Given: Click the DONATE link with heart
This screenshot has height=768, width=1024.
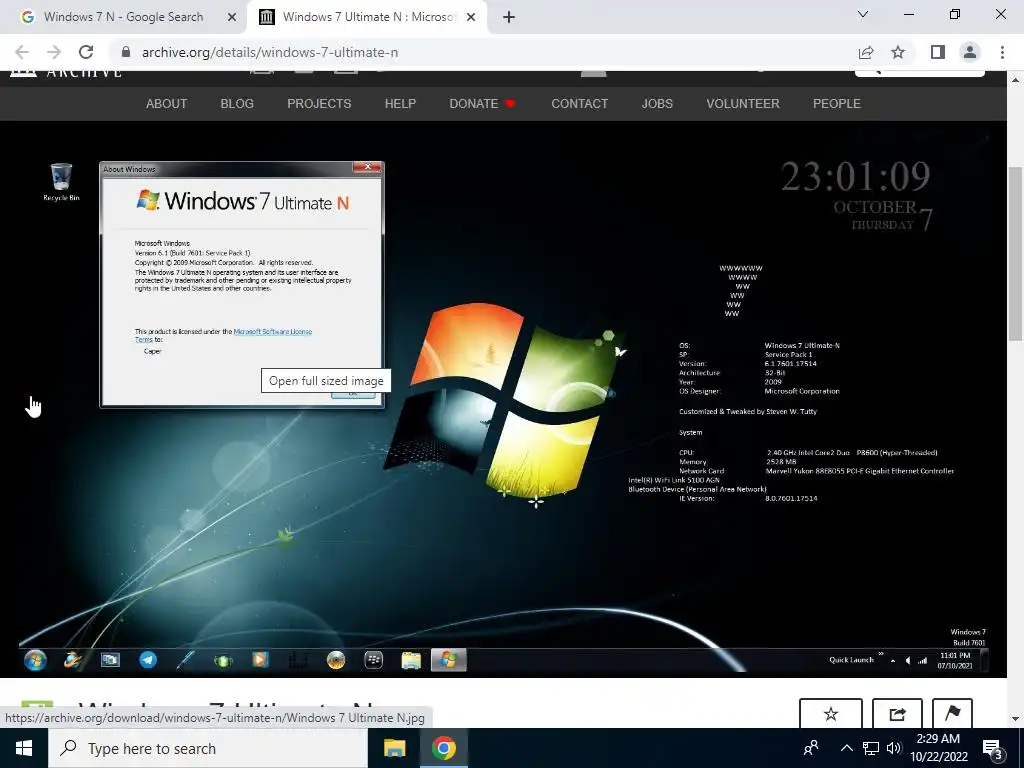Looking at the screenshot, I should point(483,104).
